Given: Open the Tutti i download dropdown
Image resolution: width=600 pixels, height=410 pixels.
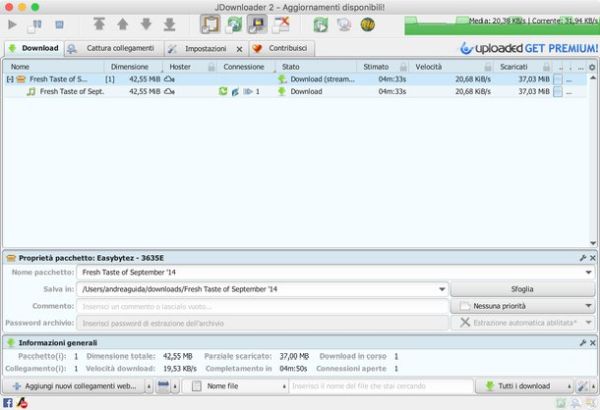Looking at the screenshot, I should 520,385.
